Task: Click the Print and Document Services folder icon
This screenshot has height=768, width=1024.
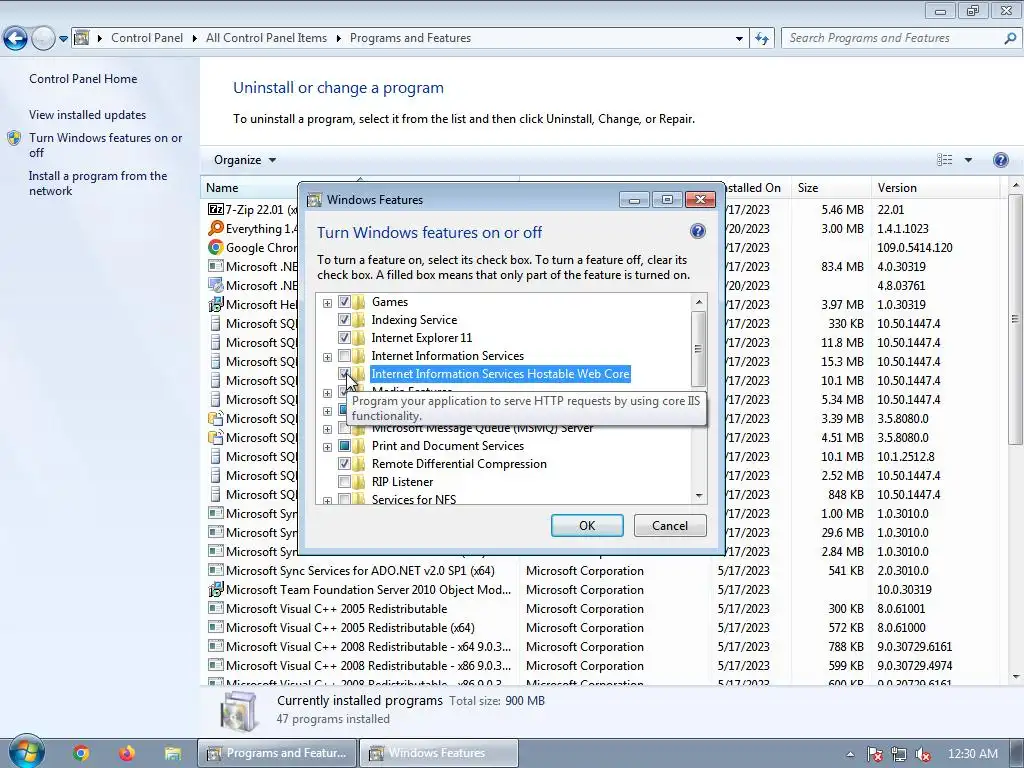Action: [x=359, y=446]
